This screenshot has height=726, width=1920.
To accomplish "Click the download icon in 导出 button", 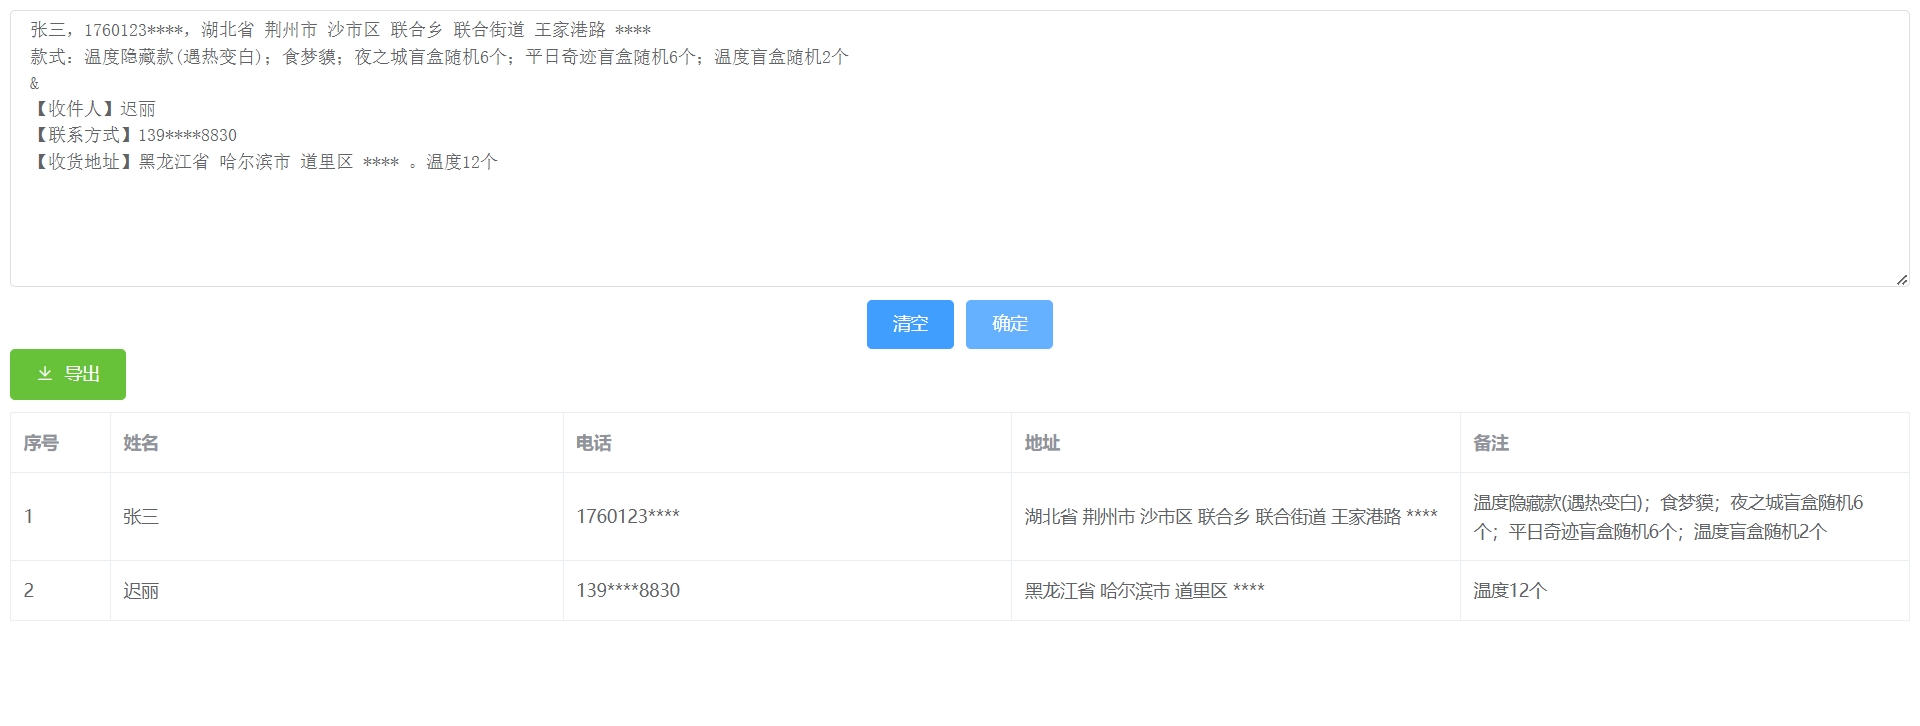I will point(45,374).
